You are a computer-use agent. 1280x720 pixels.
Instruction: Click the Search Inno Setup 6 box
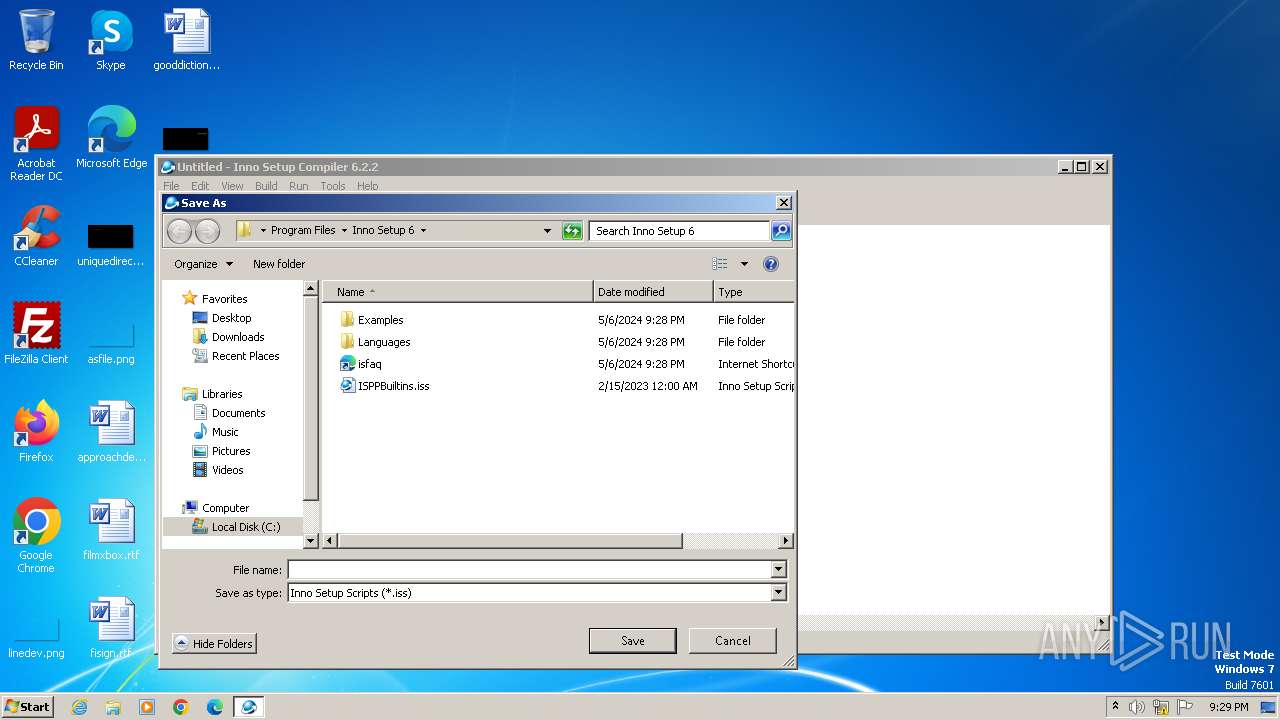coord(679,231)
